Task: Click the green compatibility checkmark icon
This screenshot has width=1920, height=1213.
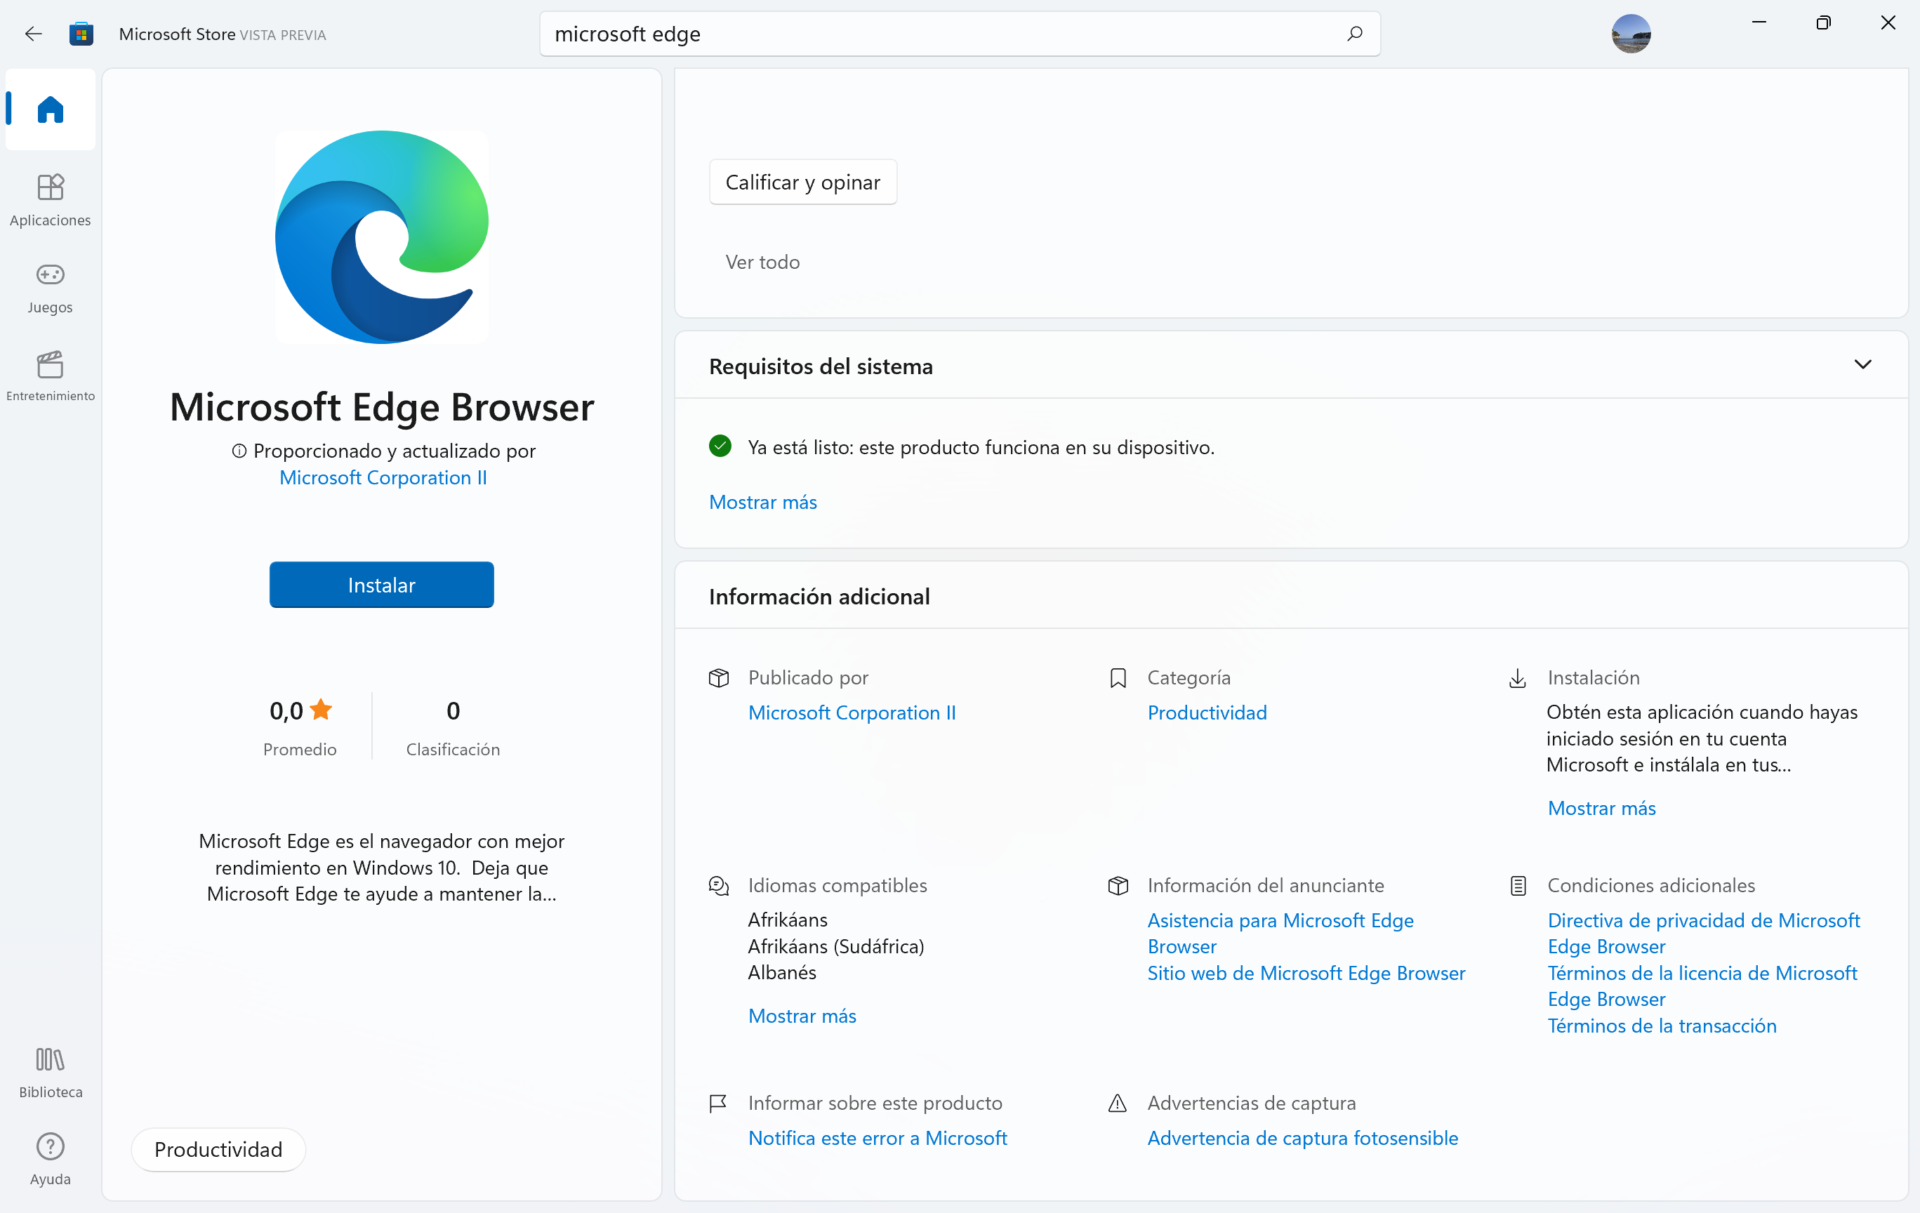Action: click(x=720, y=446)
